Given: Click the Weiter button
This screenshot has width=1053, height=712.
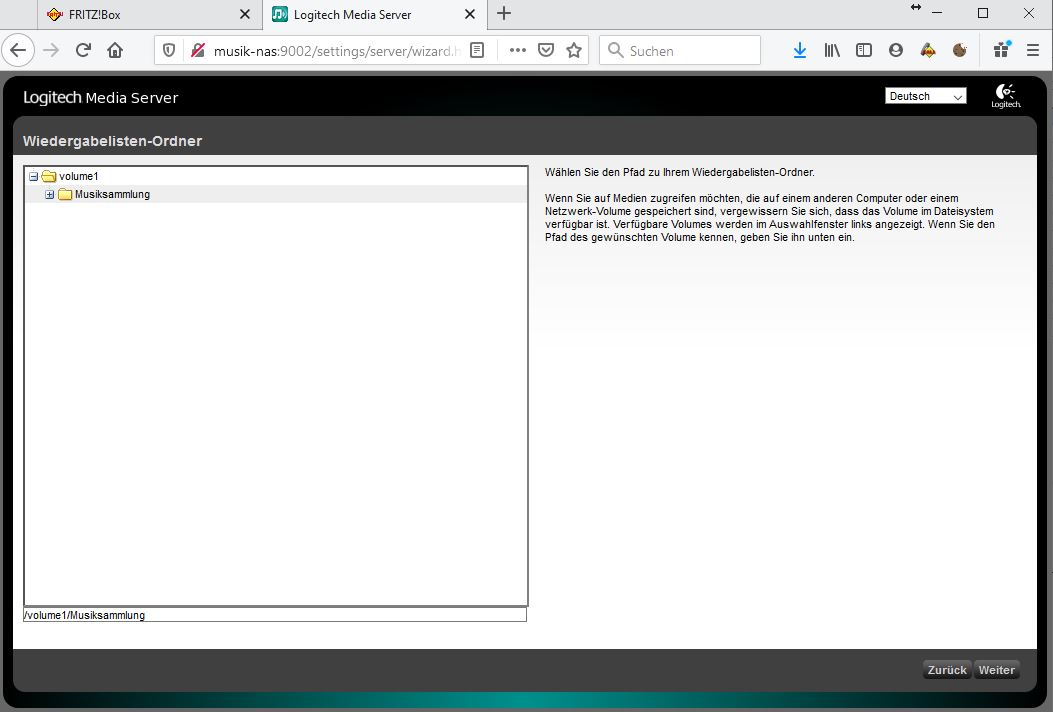Looking at the screenshot, I should (x=997, y=670).
